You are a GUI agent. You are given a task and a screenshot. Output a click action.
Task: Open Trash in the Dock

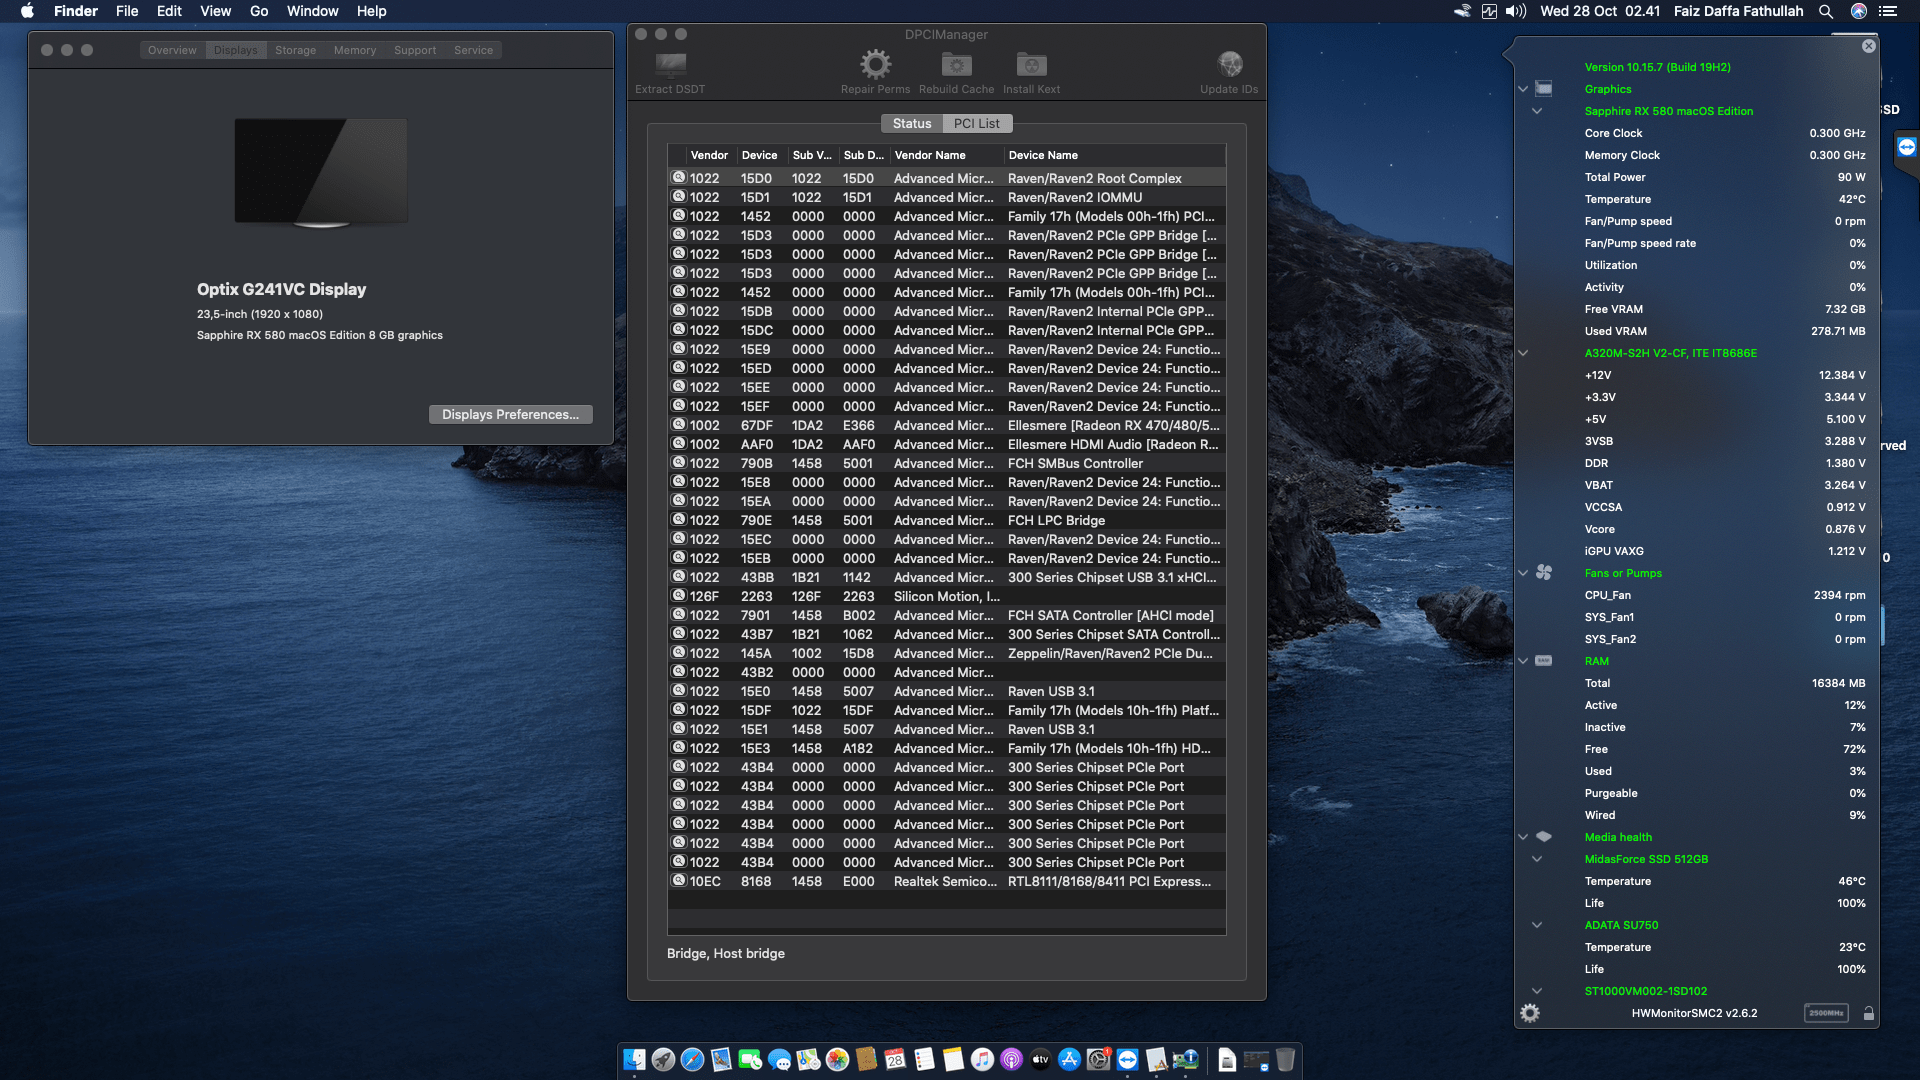1285,1060
